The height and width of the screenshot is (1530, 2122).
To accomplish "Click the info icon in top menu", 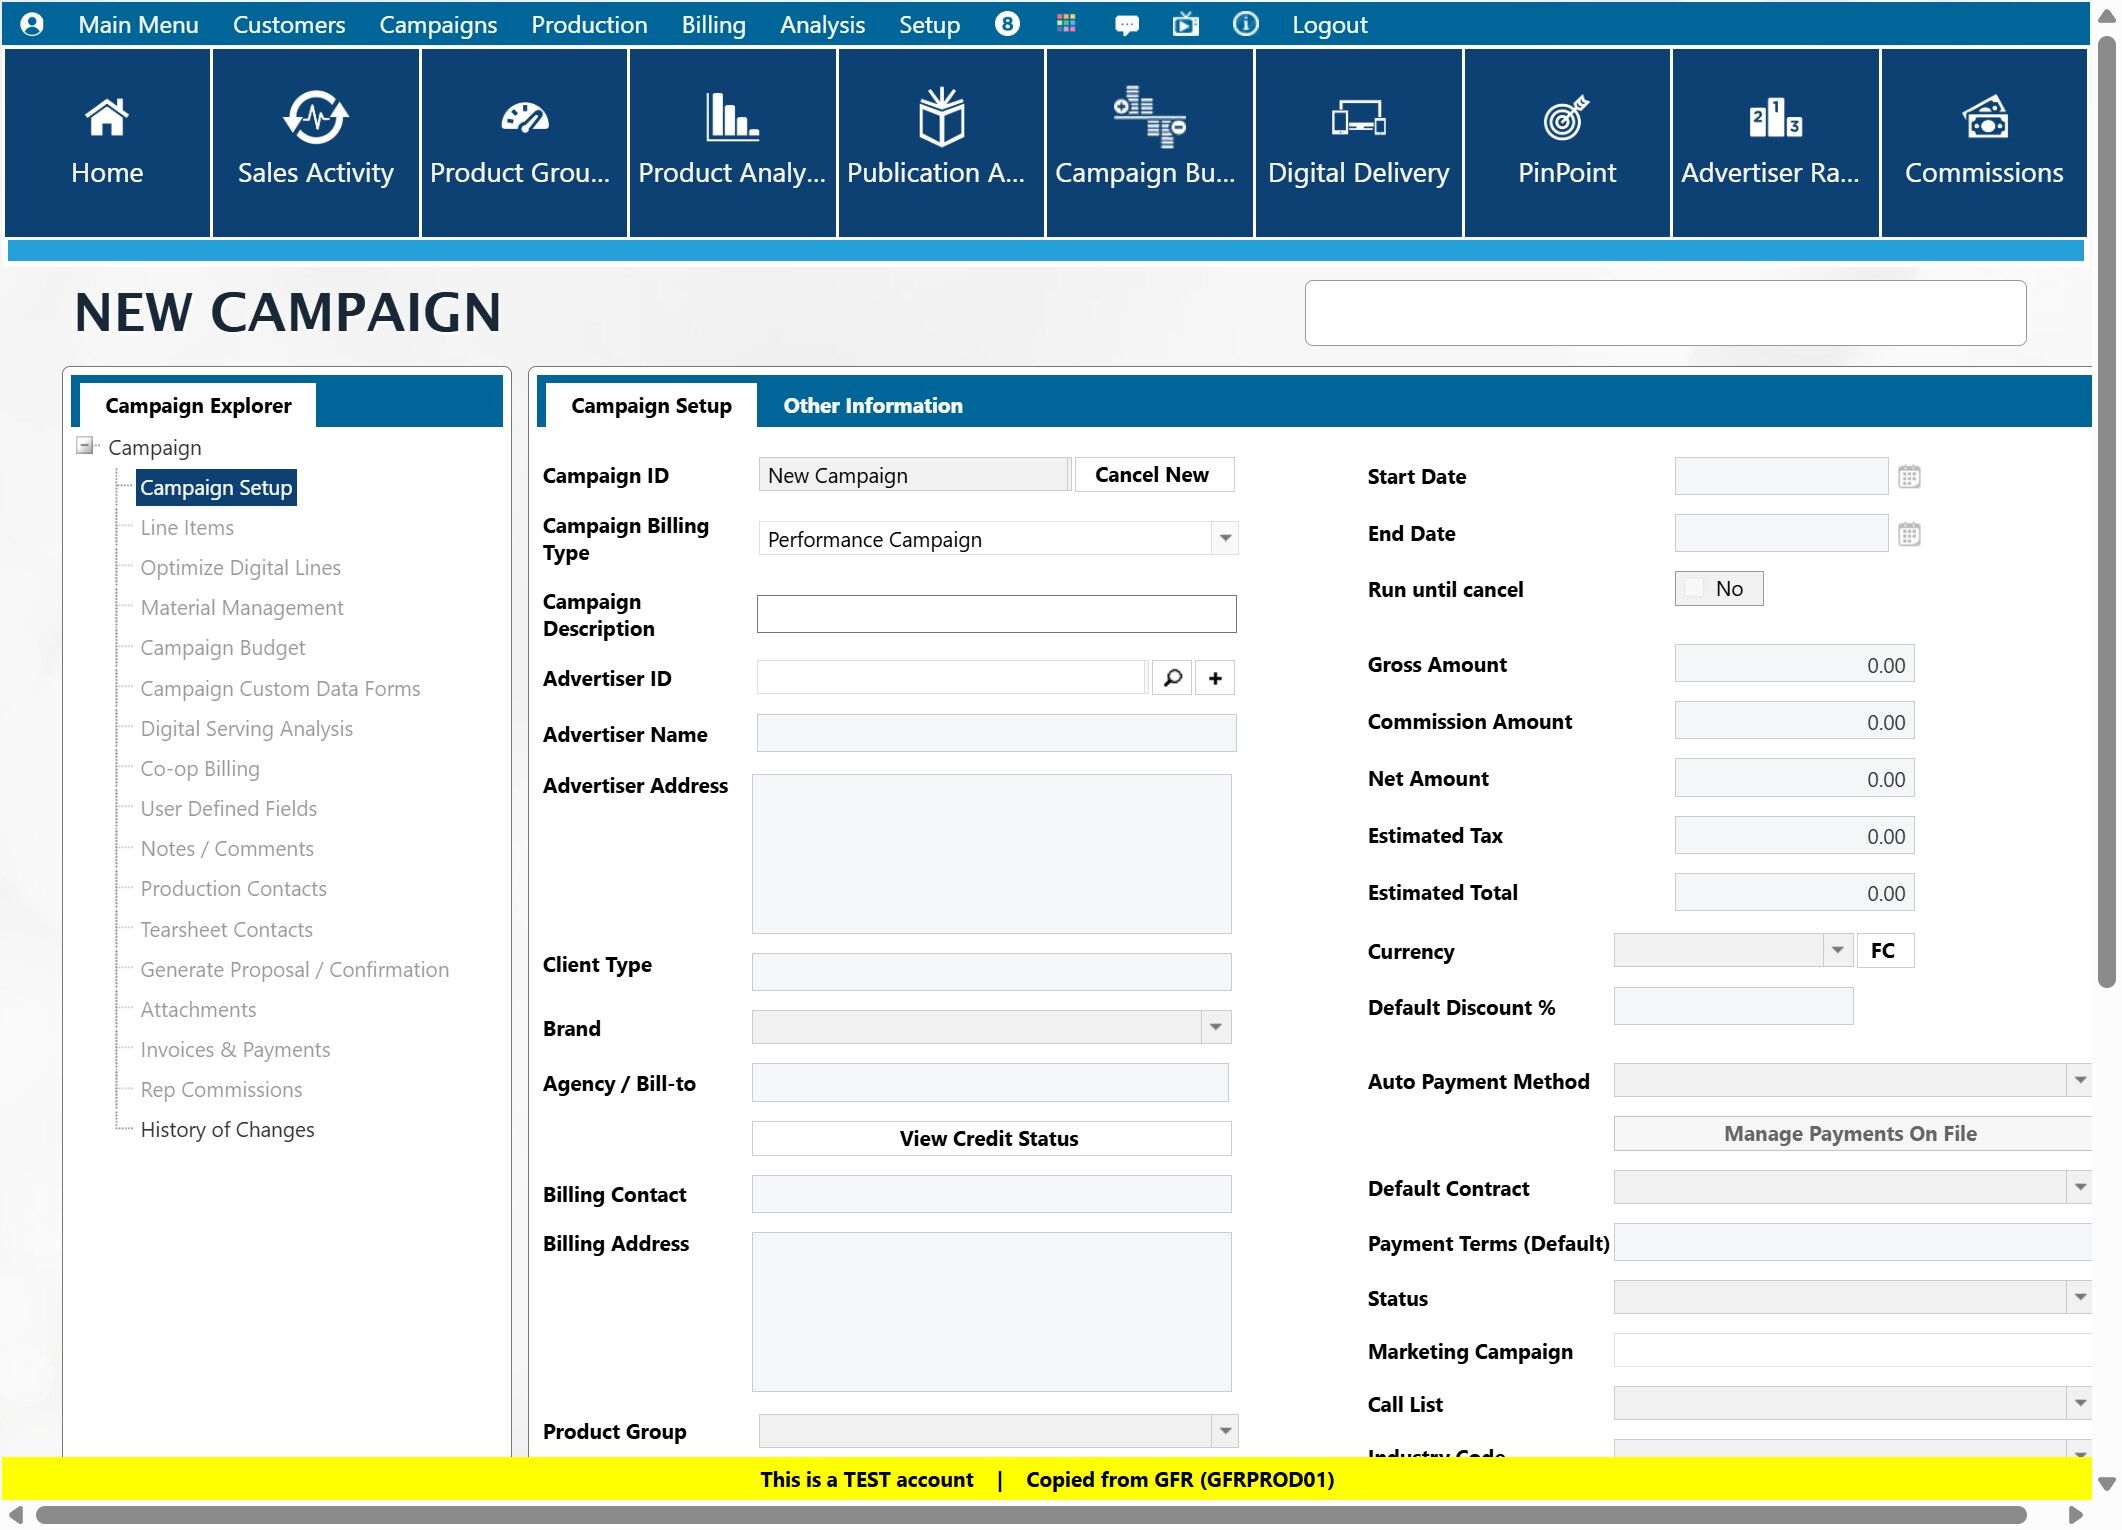I will coord(1245,24).
